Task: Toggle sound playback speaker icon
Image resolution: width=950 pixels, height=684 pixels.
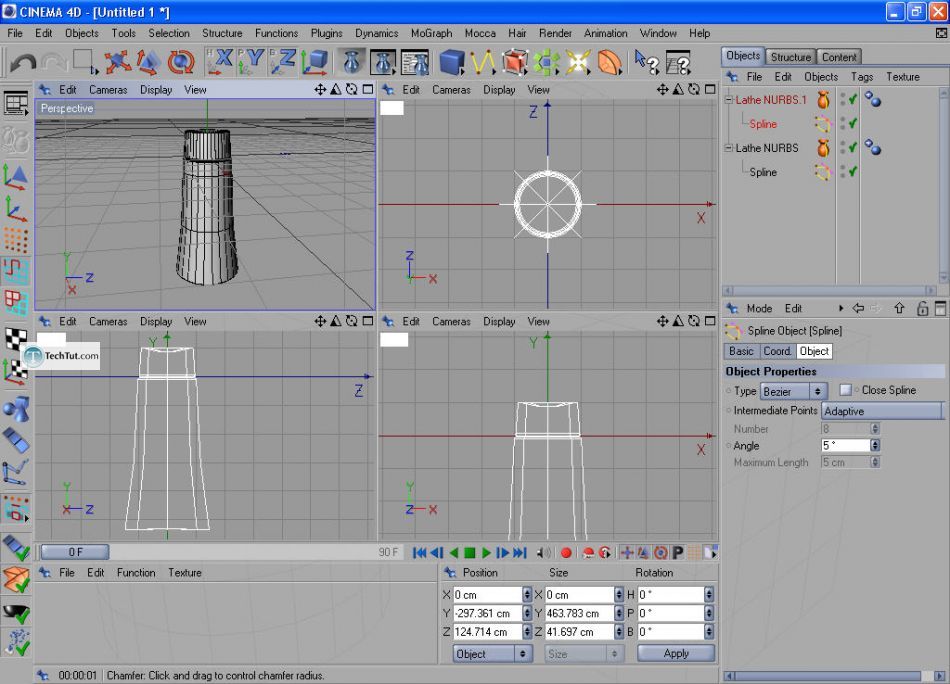Action: pyautogui.click(x=543, y=553)
